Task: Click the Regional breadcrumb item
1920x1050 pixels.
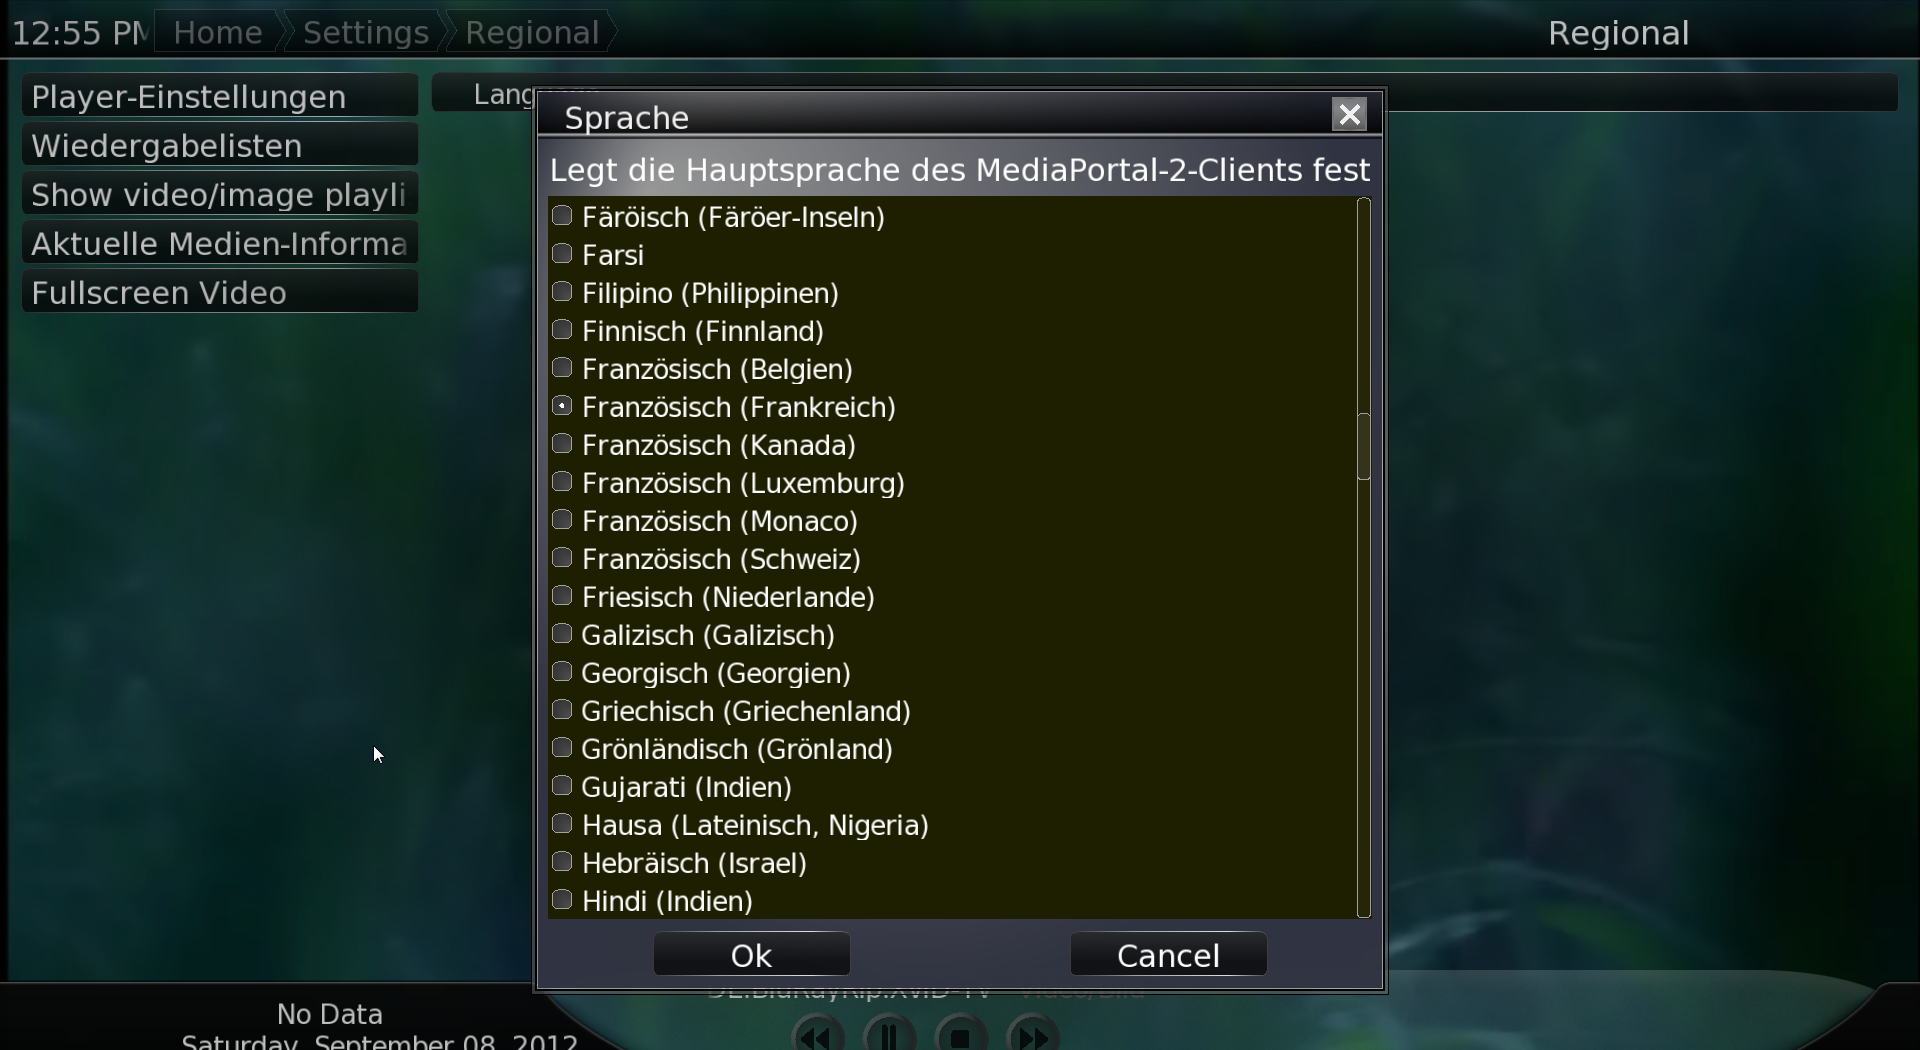Action: pos(531,33)
